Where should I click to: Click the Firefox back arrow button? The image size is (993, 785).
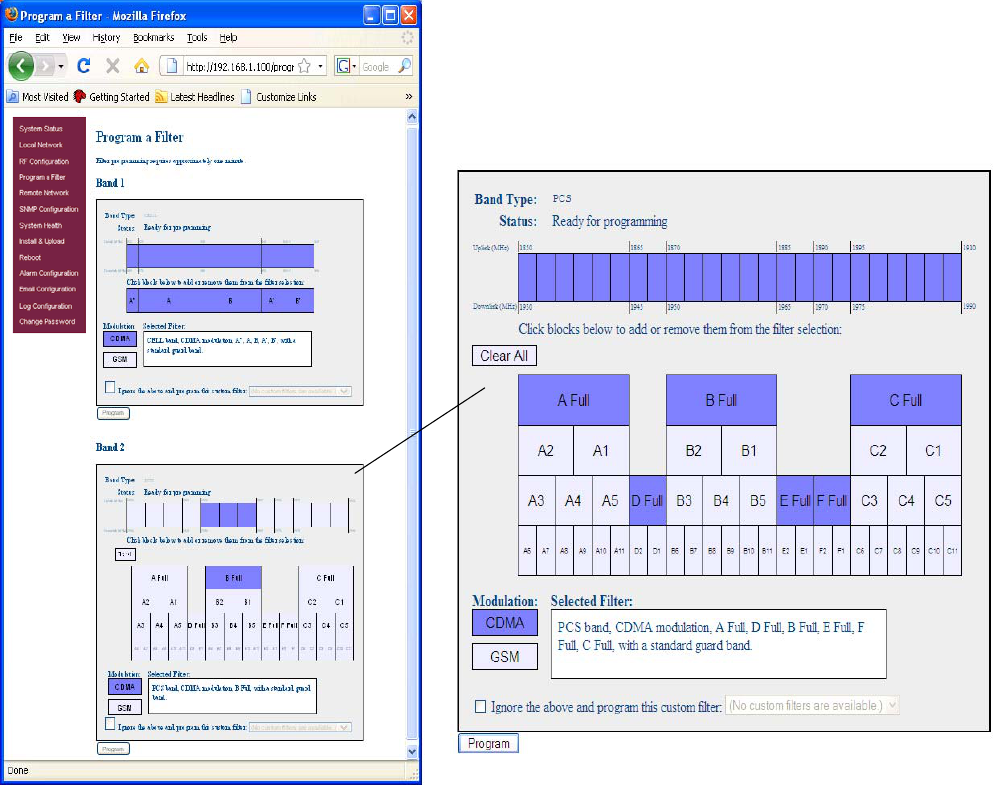coord(21,66)
